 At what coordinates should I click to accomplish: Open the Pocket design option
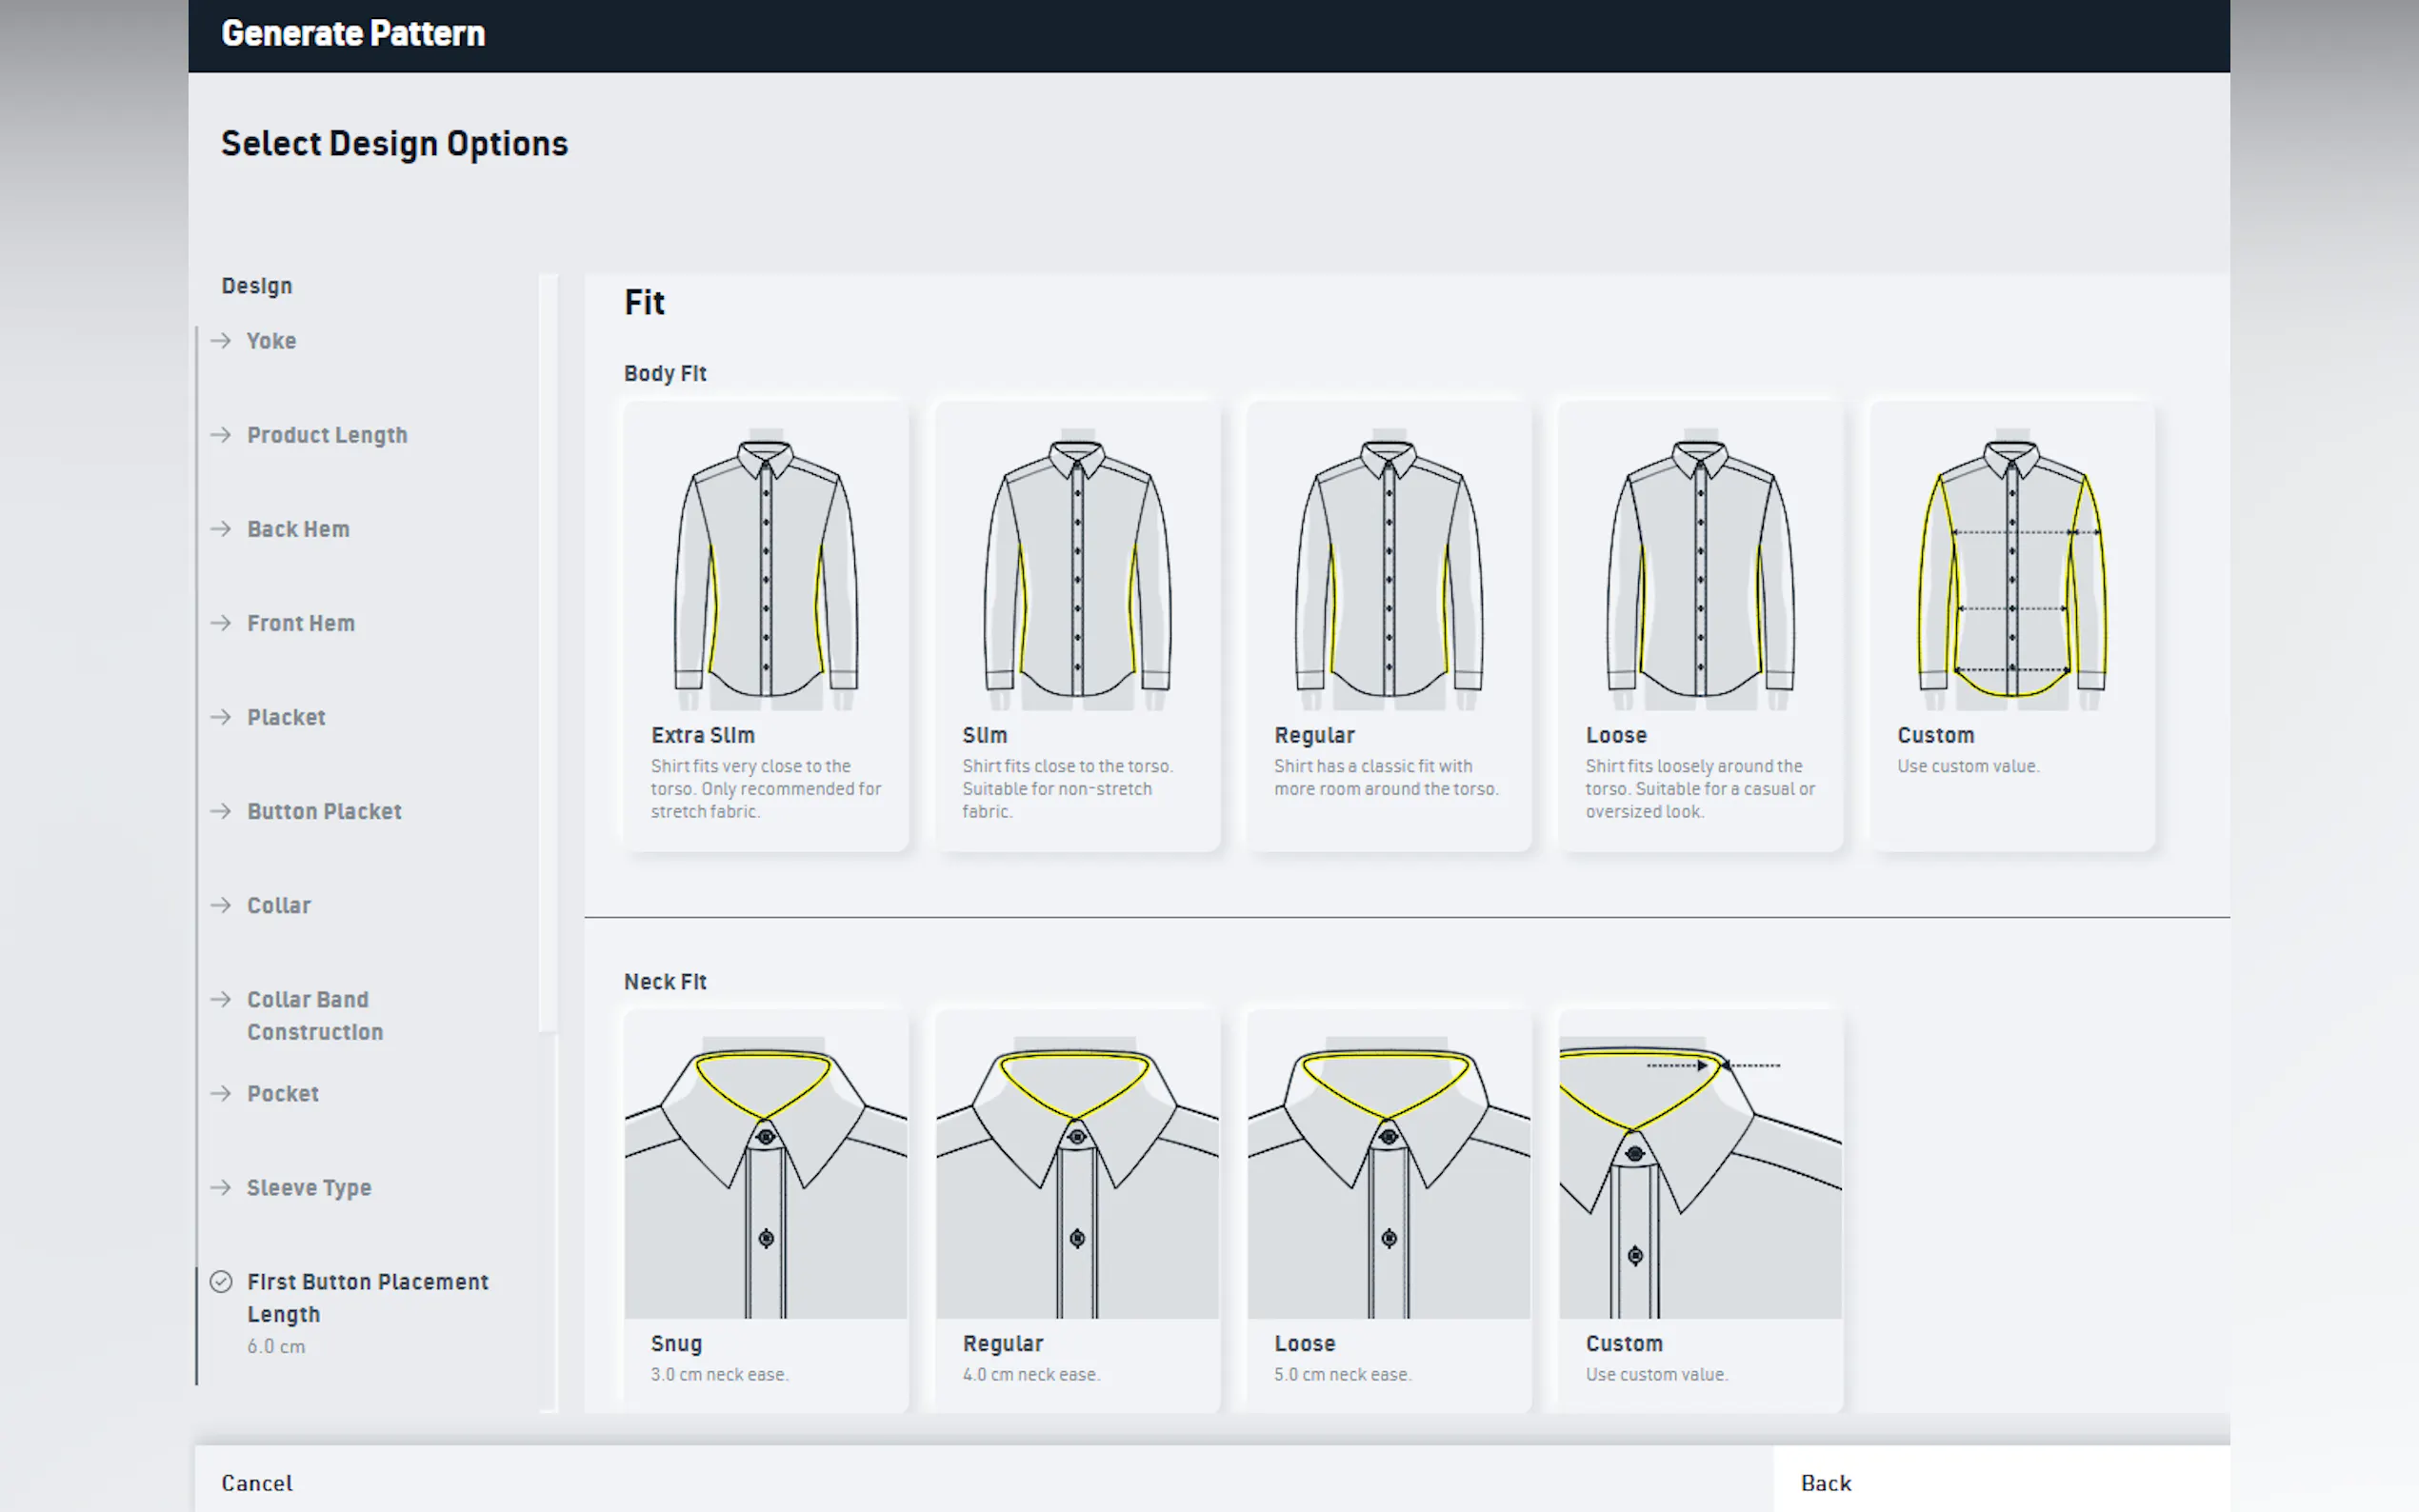[x=282, y=1093]
